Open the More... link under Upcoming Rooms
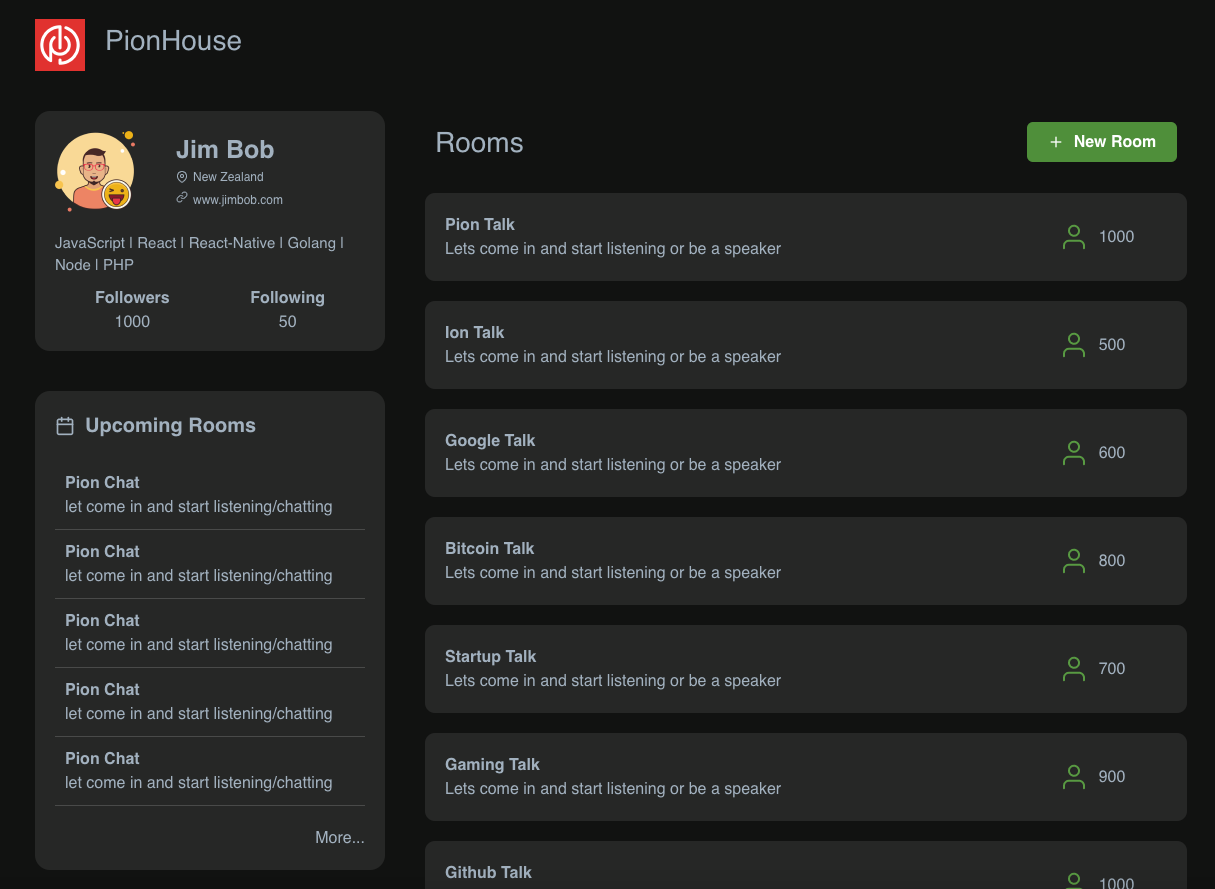 340,837
